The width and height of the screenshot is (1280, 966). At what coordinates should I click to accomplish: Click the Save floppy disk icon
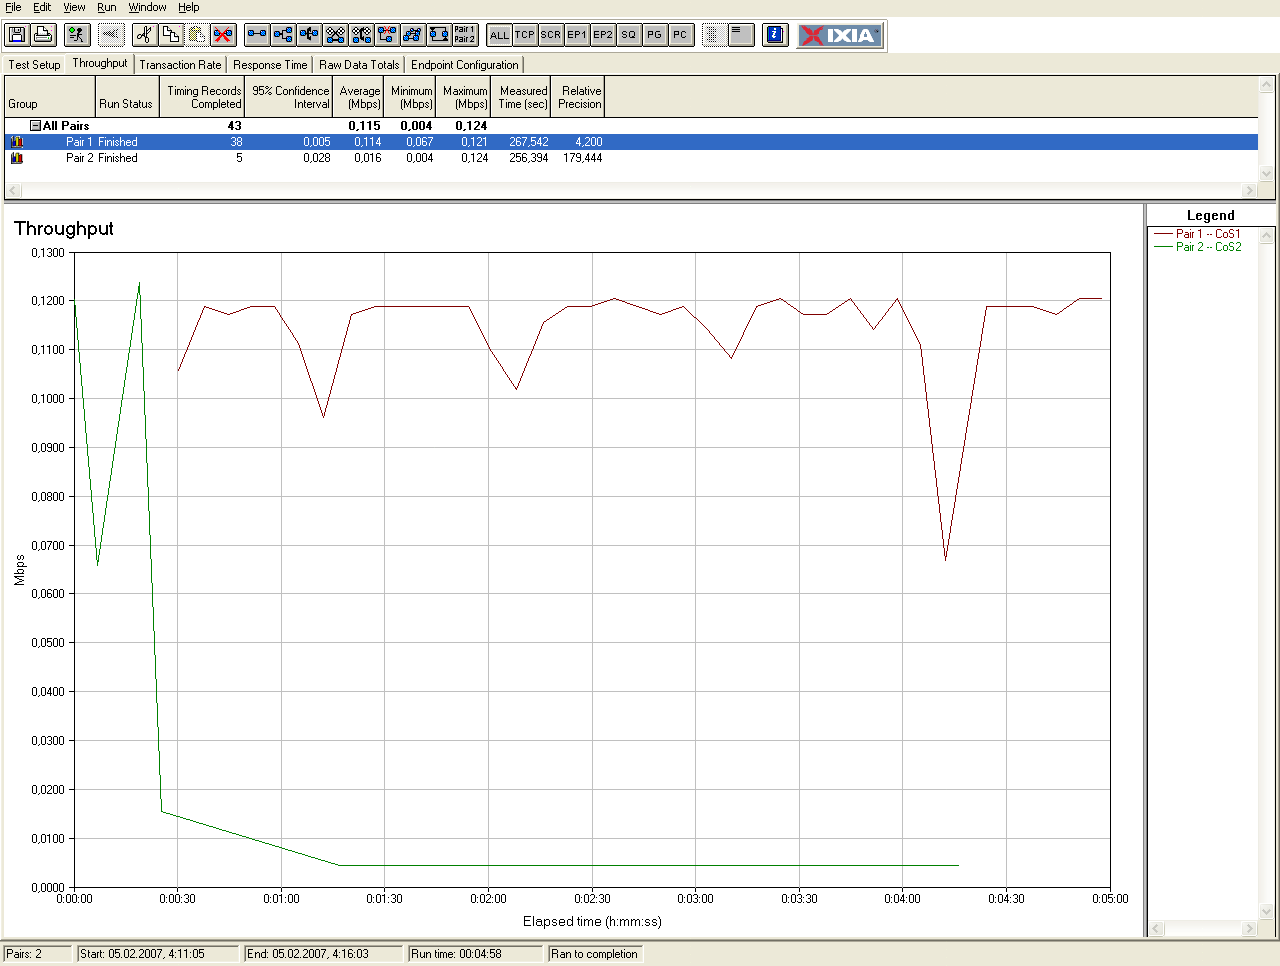17,35
